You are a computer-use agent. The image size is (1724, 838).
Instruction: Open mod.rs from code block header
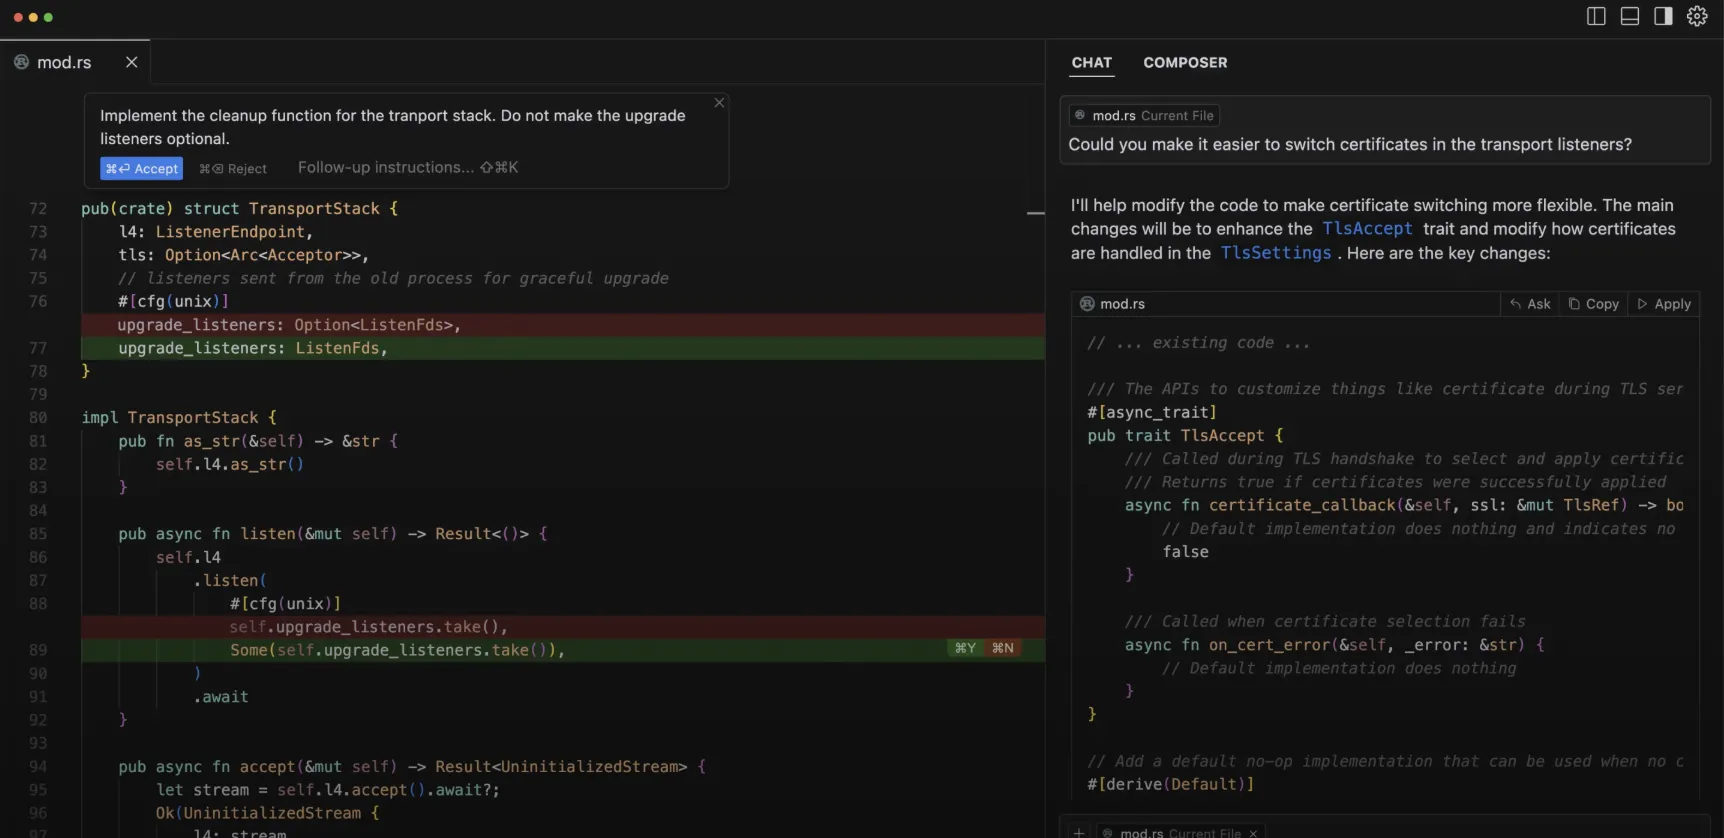pyautogui.click(x=1113, y=304)
